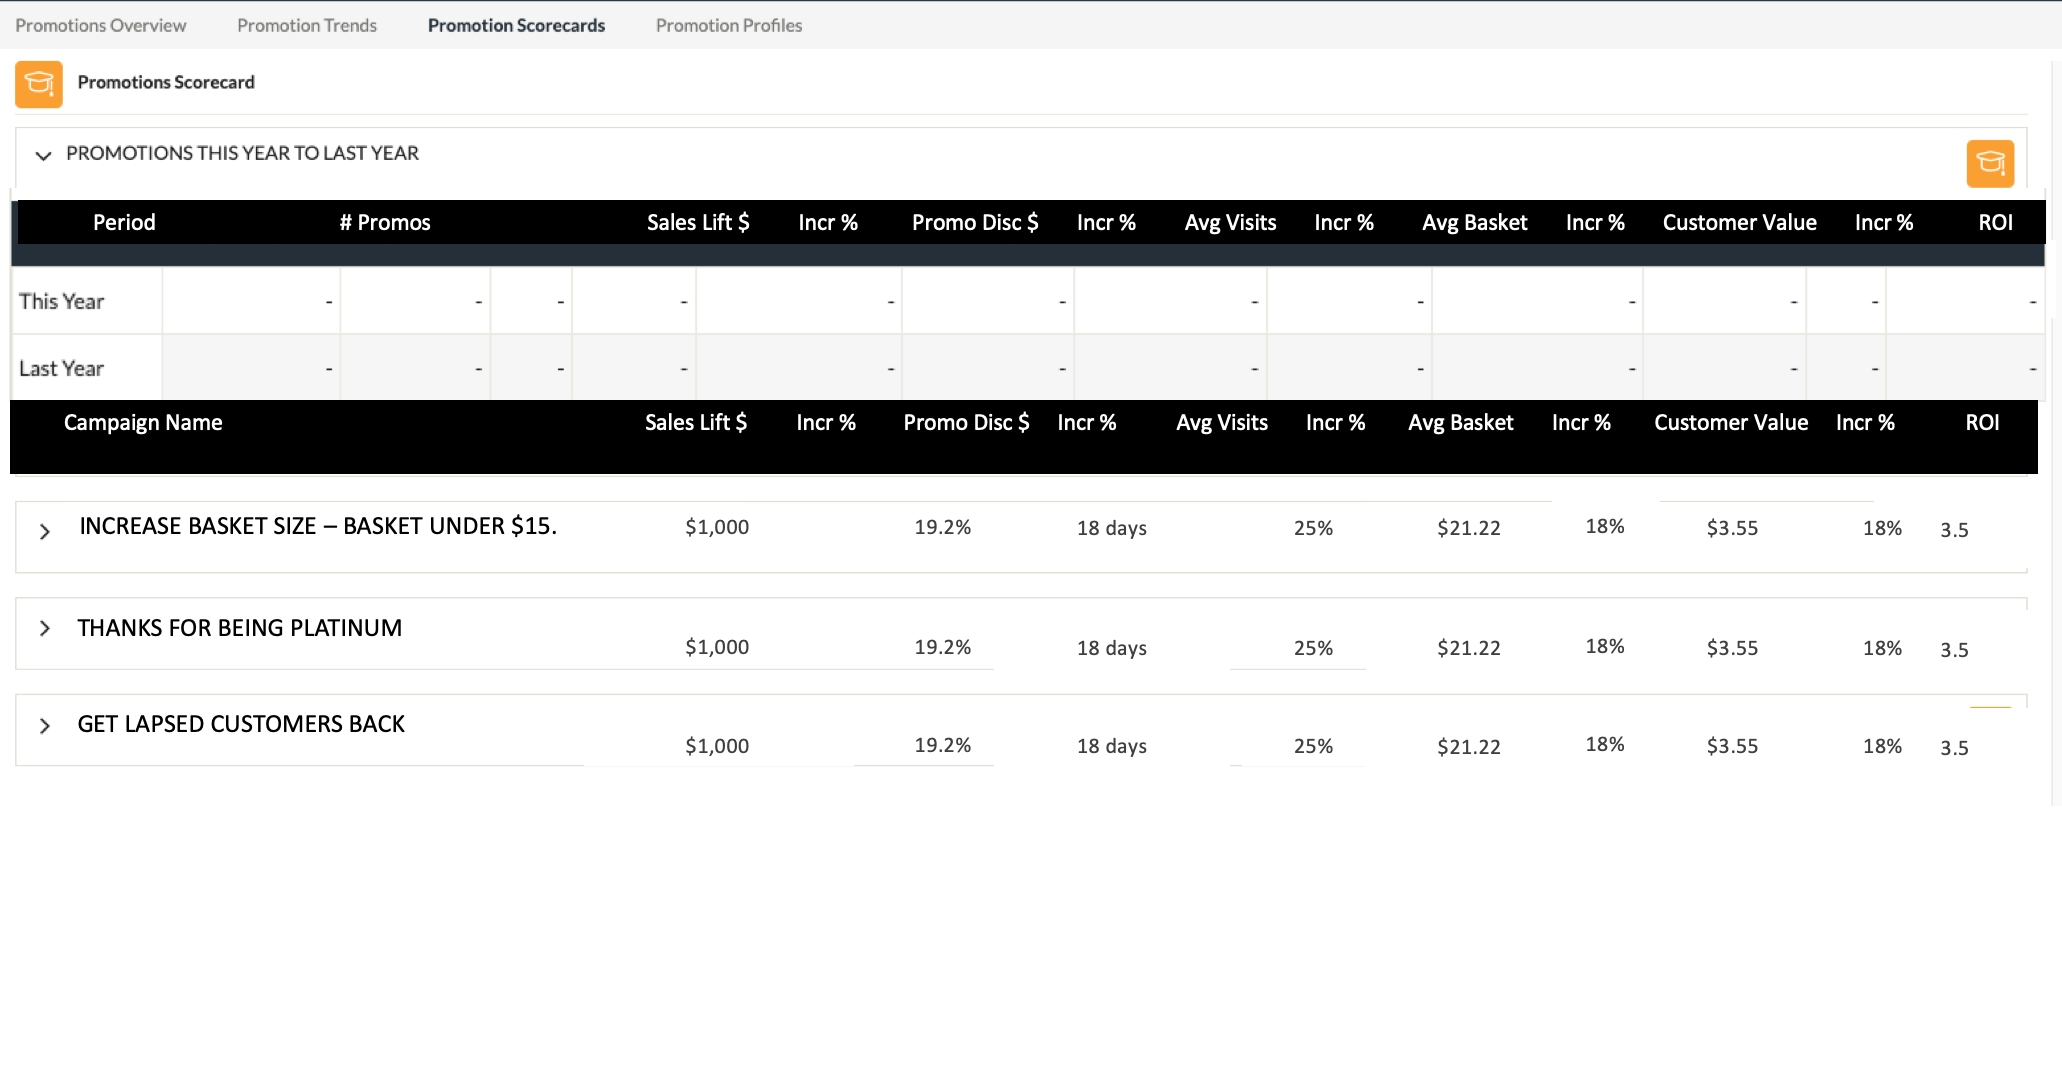Click ROI header in the campaign table
This screenshot has width=2062, height=1070.
tap(1982, 422)
